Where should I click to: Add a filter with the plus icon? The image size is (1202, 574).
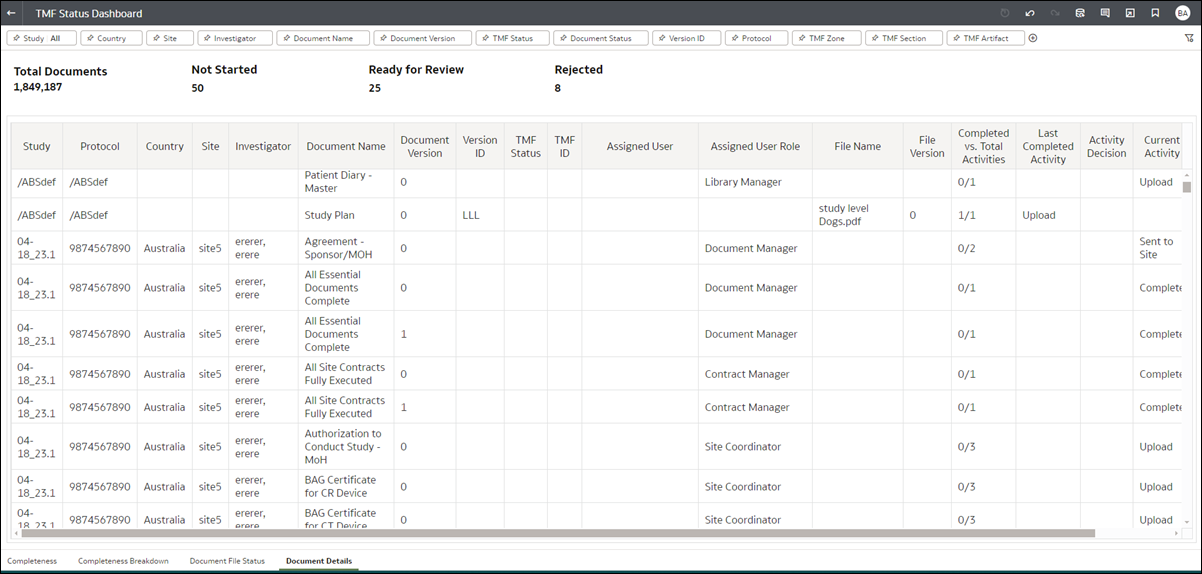1033,38
